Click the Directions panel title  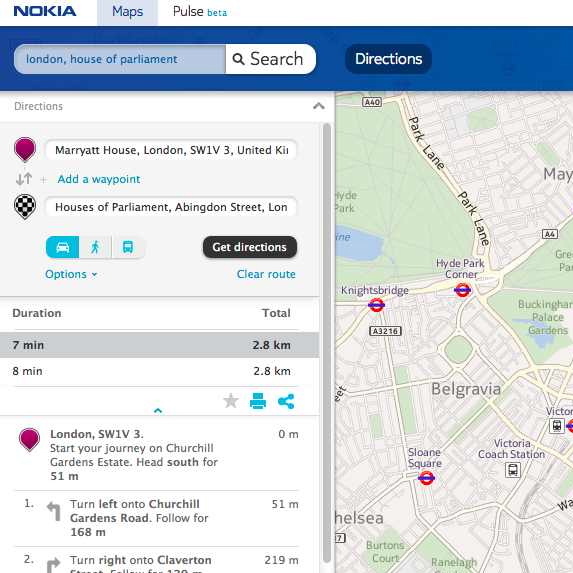(x=38, y=106)
